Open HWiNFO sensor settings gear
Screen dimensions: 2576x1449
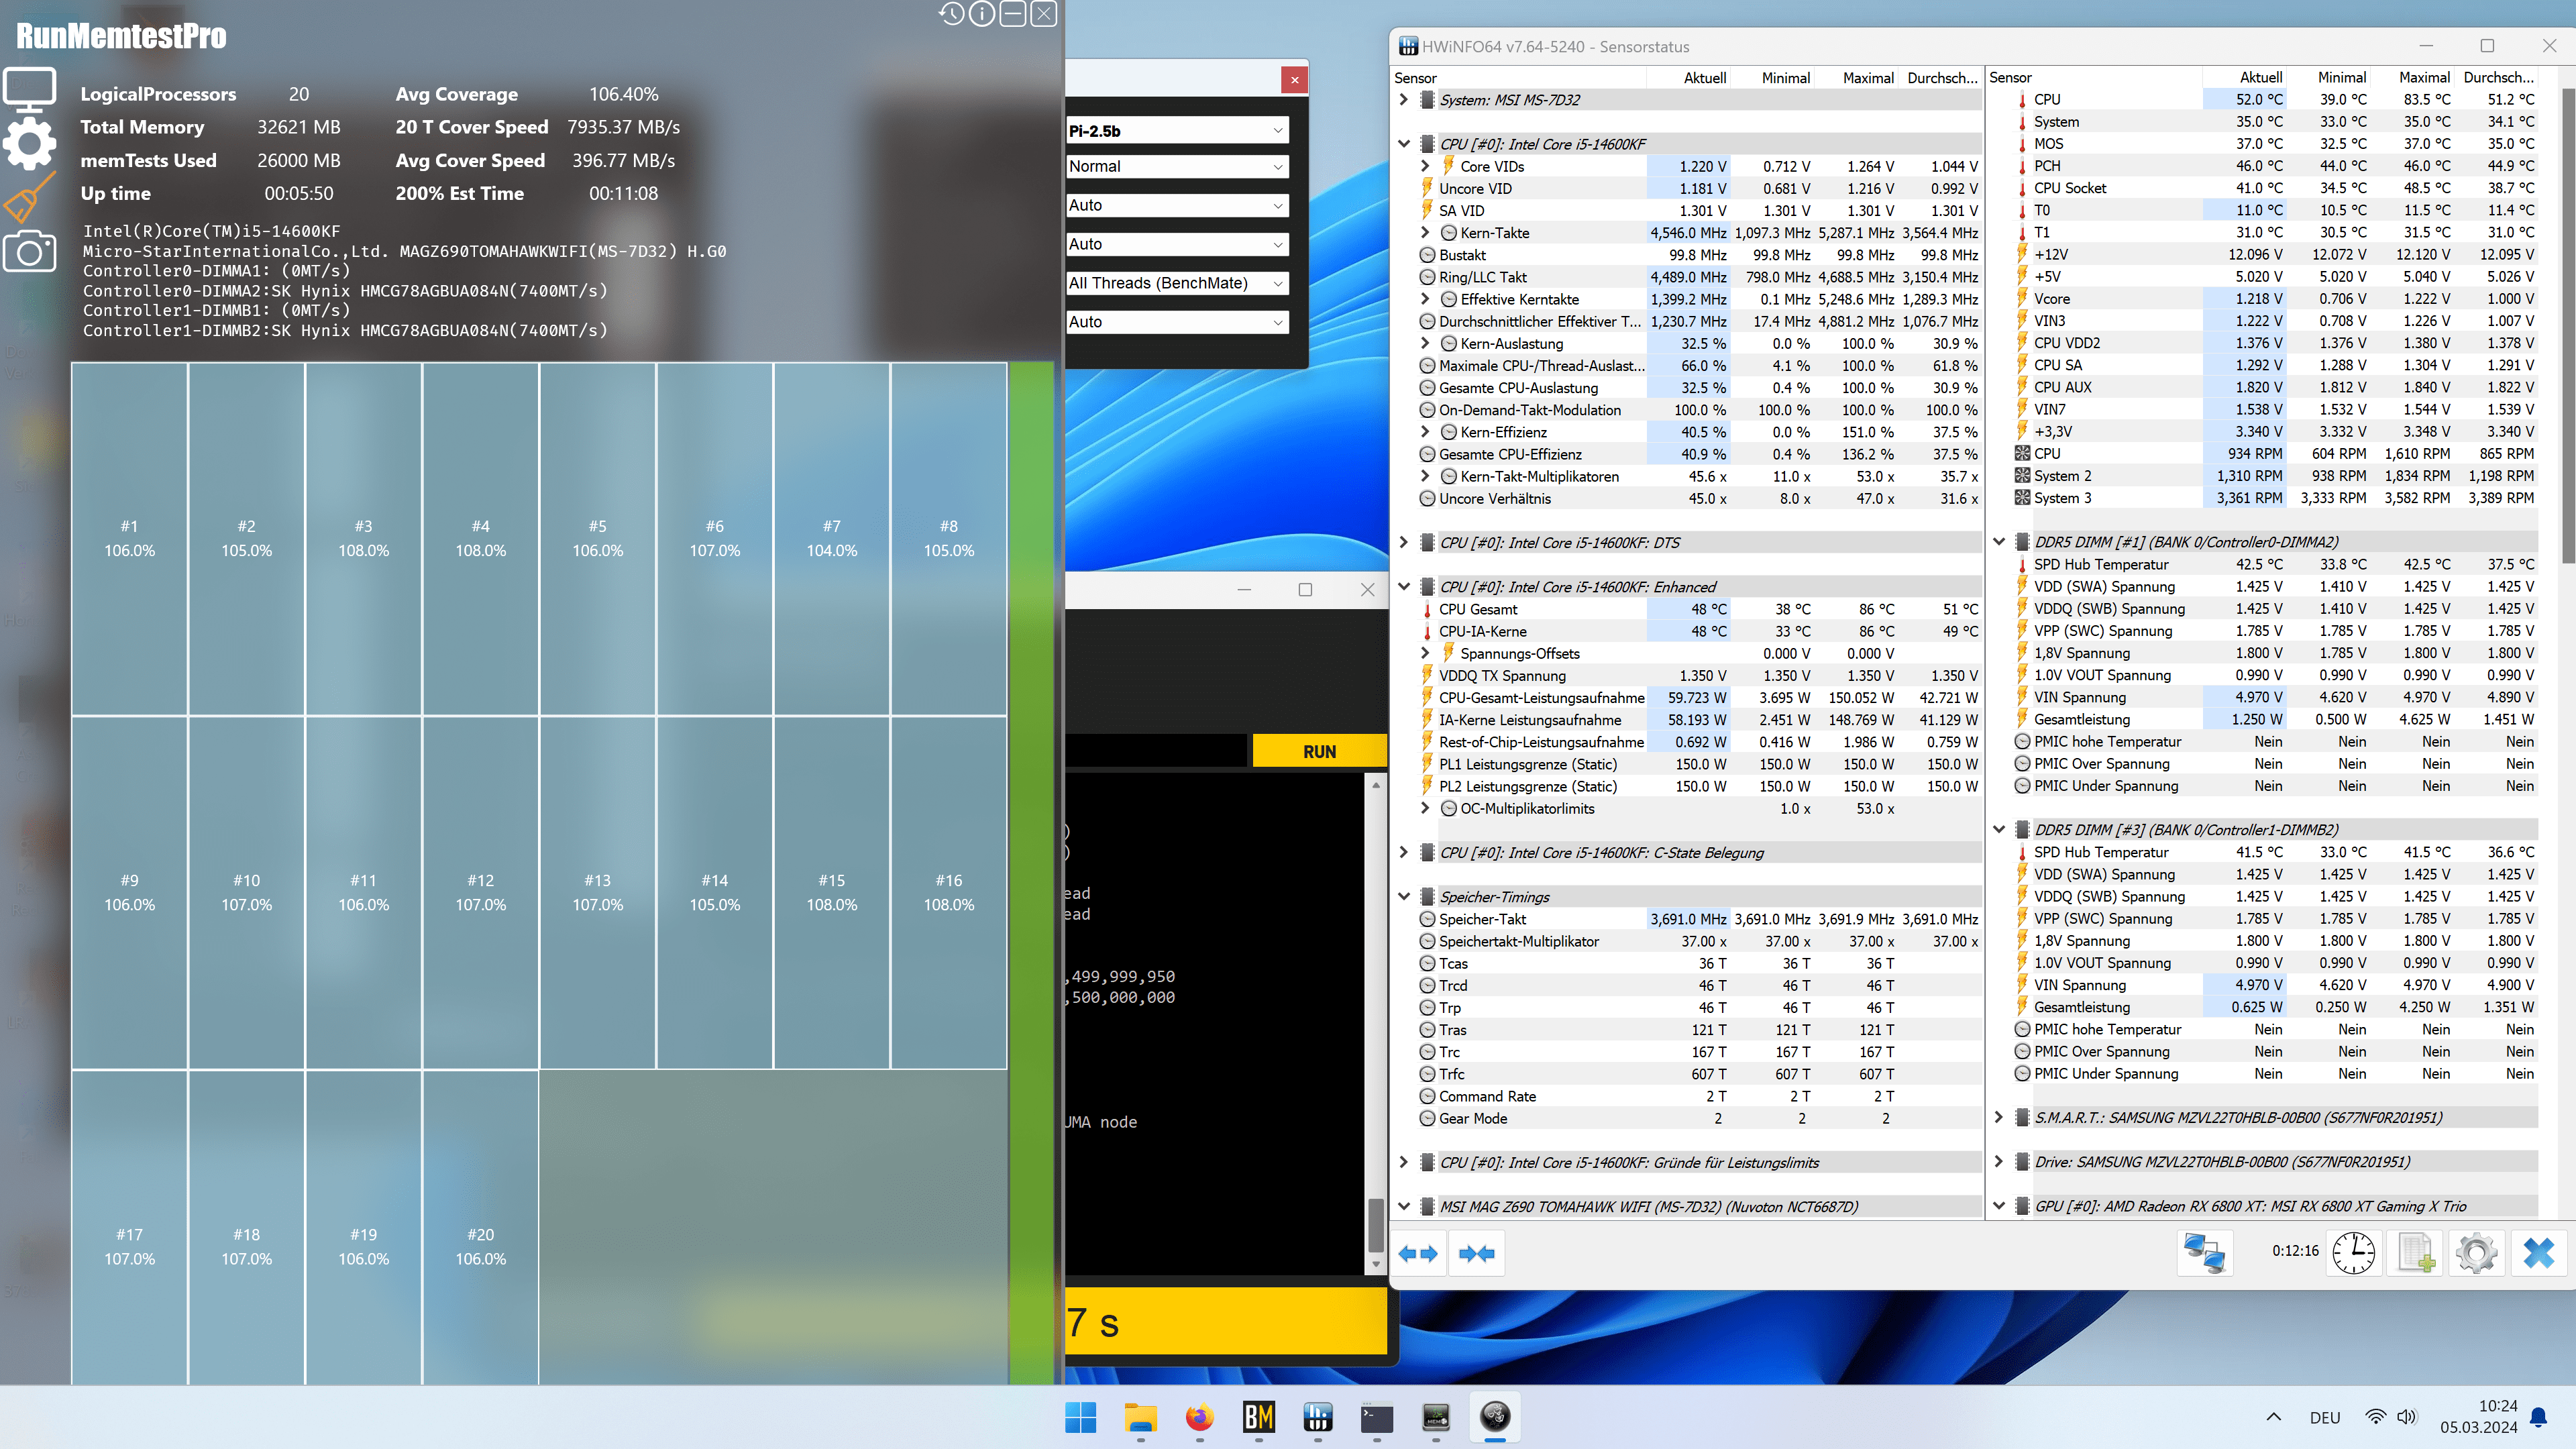(x=2477, y=1252)
